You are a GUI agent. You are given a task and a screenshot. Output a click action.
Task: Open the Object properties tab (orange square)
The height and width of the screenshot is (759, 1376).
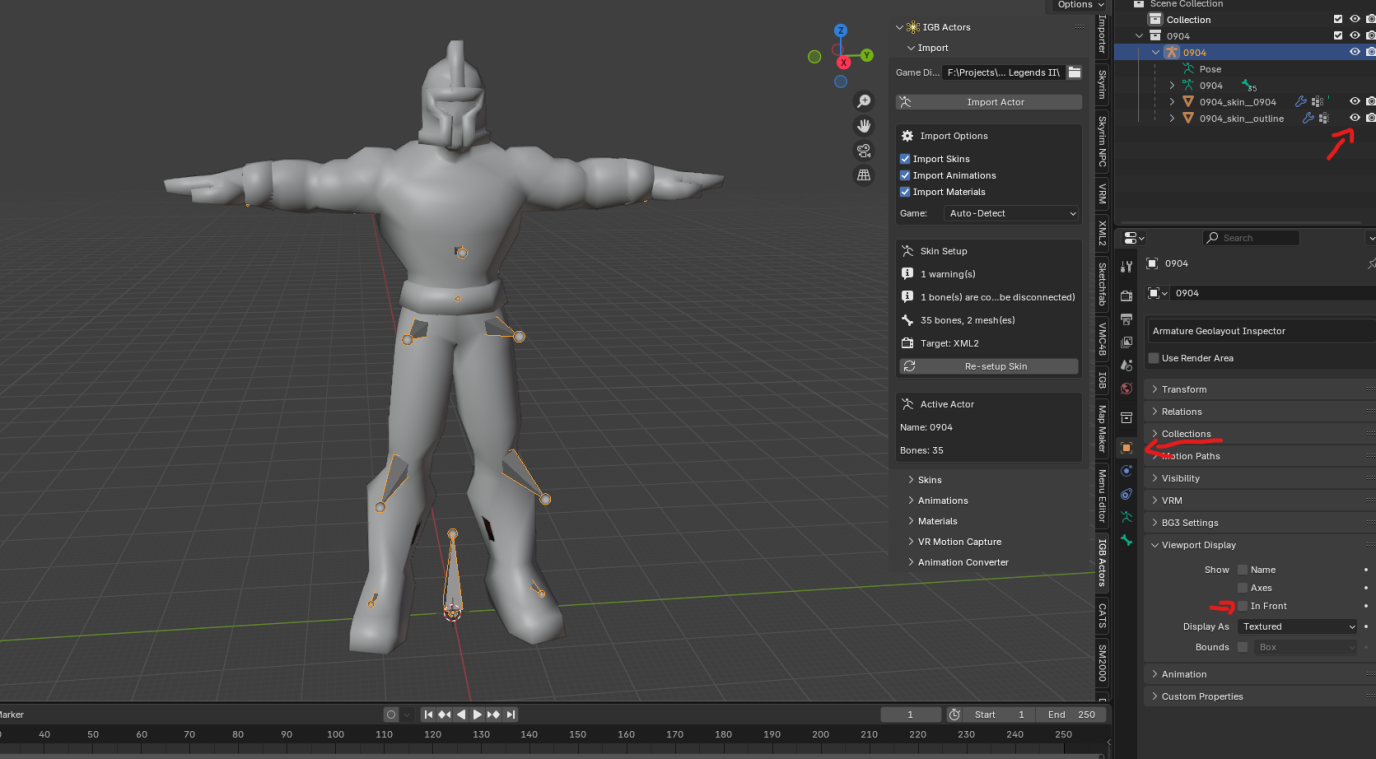point(1127,448)
